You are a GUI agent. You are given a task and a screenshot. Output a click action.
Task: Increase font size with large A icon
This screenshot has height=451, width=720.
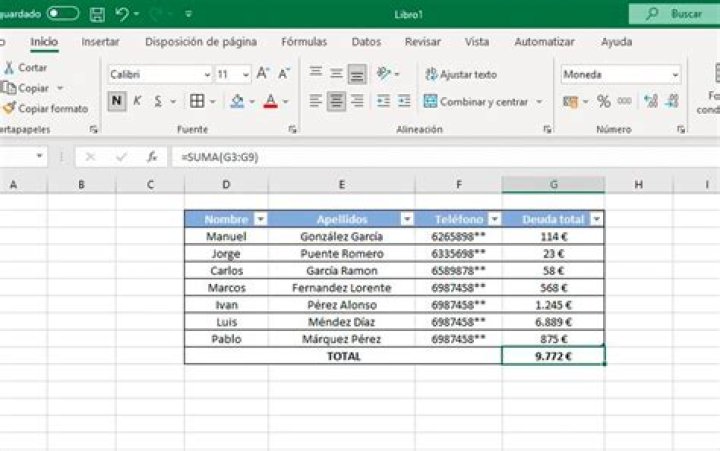(263, 73)
